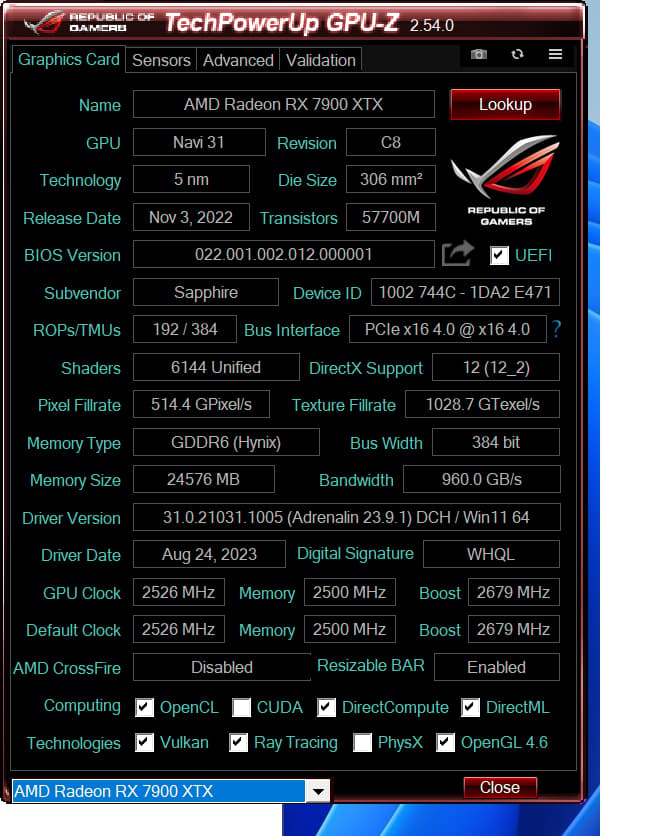Click the Transistors value 57700M

[391, 217]
